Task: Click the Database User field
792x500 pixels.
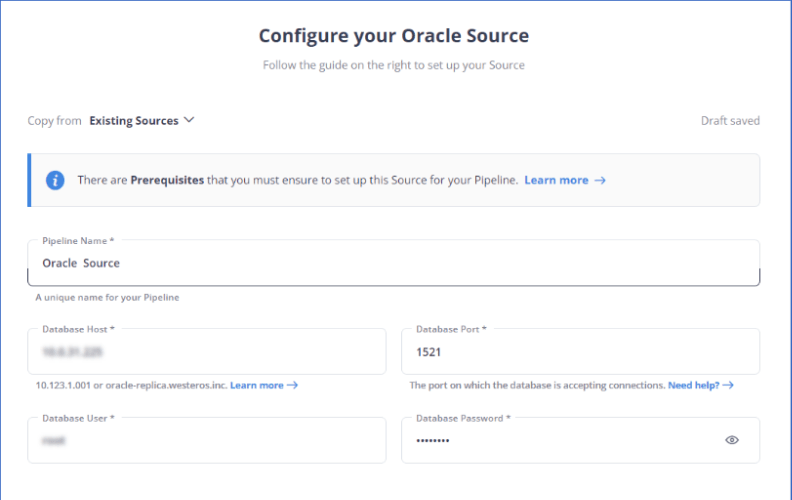Action: 207,440
